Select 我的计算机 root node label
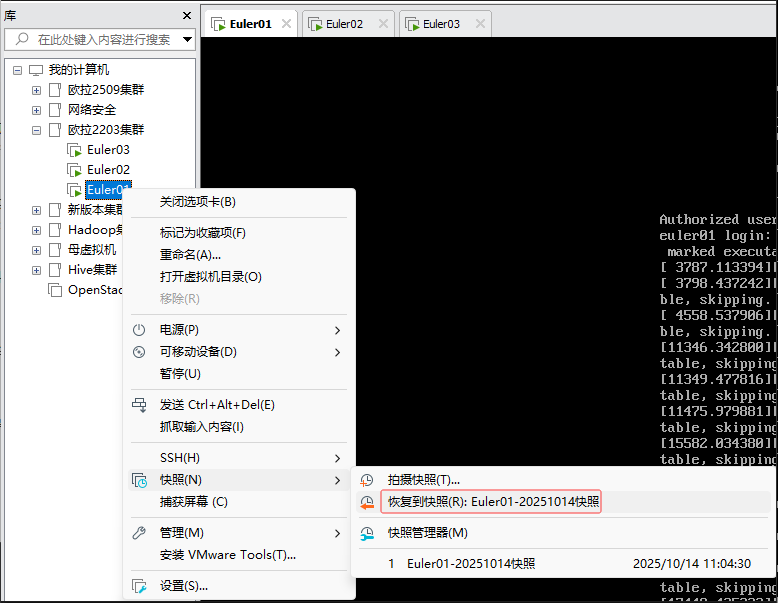 pyautogui.click(x=78, y=70)
